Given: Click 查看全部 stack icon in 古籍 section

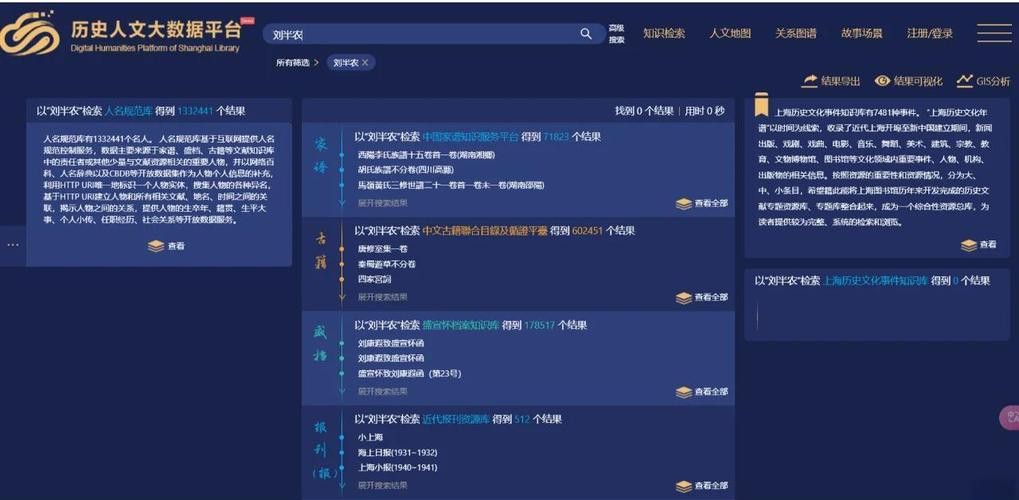Looking at the screenshot, I should tap(684, 297).
